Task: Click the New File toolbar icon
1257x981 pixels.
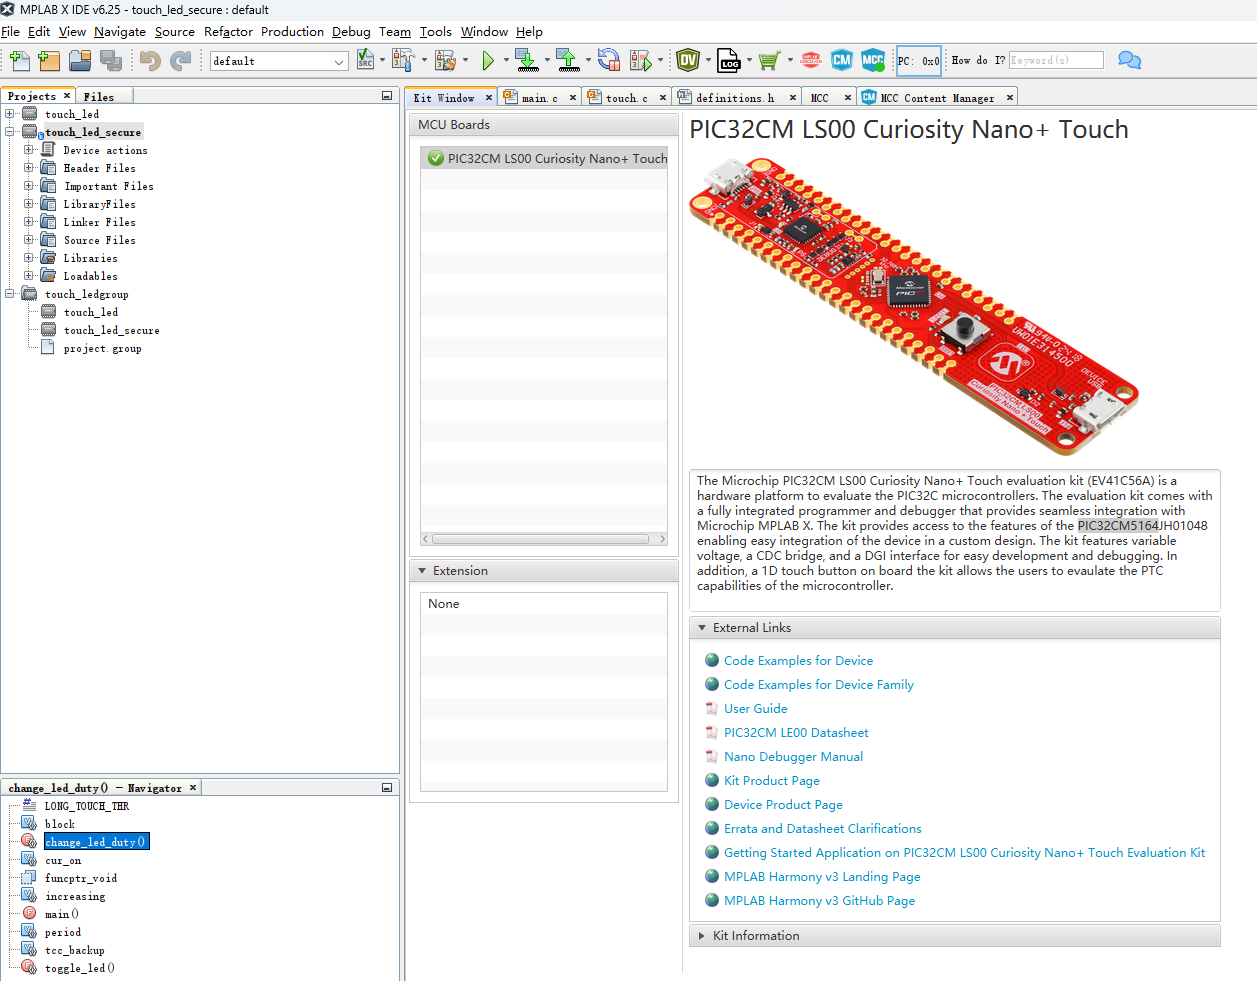Action: coord(19,61)
